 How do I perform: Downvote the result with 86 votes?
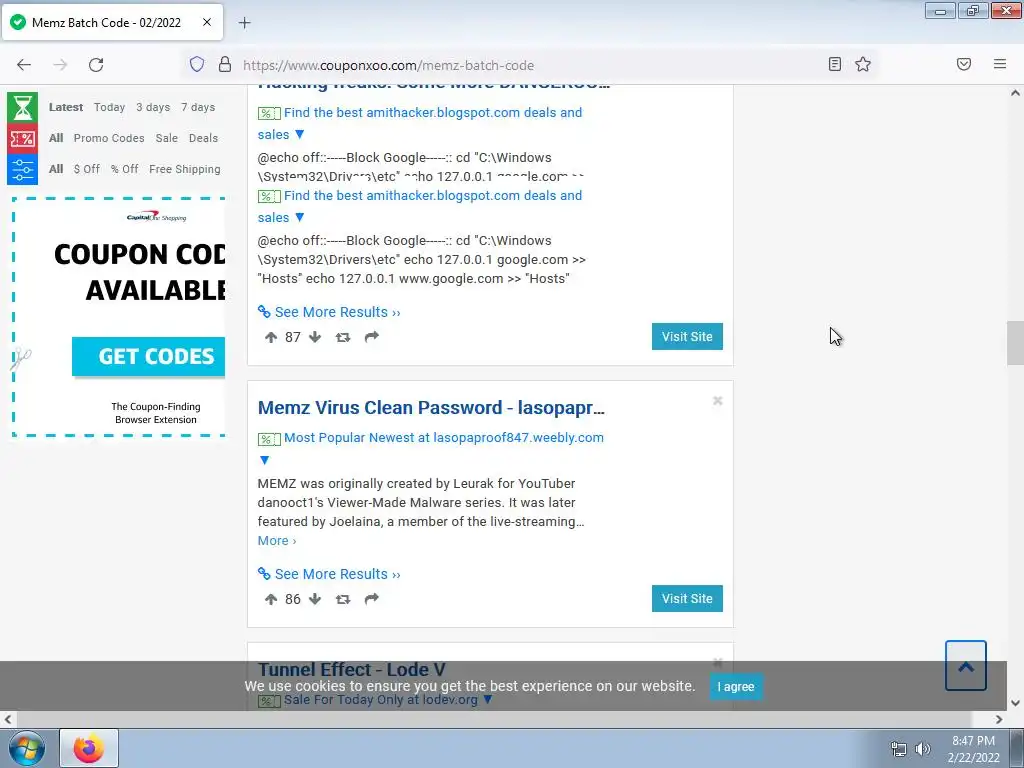[x=315, y=599]
